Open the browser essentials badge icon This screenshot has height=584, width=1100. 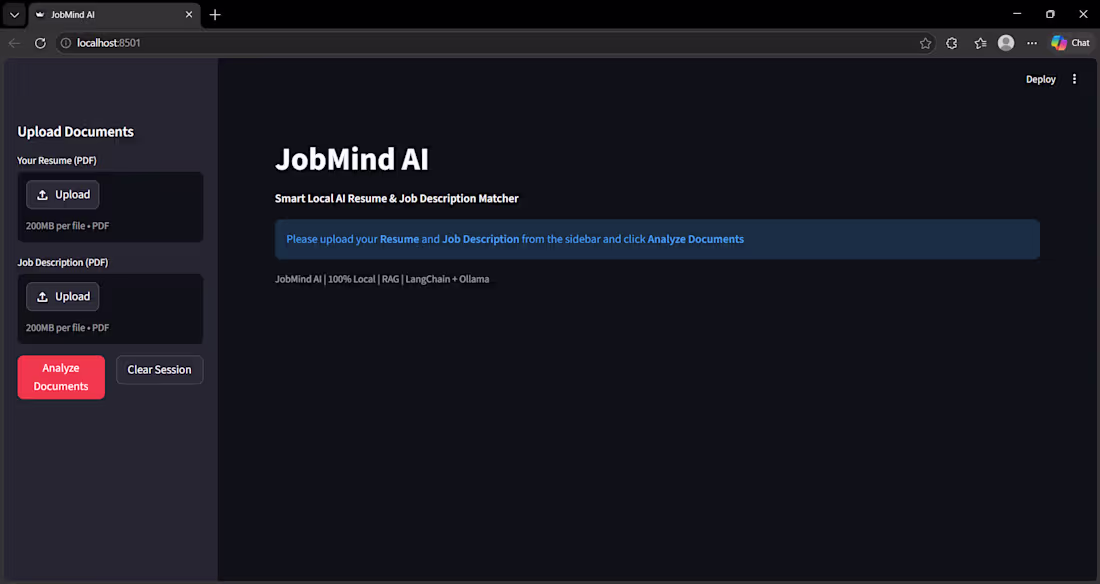tap(951, 42)
